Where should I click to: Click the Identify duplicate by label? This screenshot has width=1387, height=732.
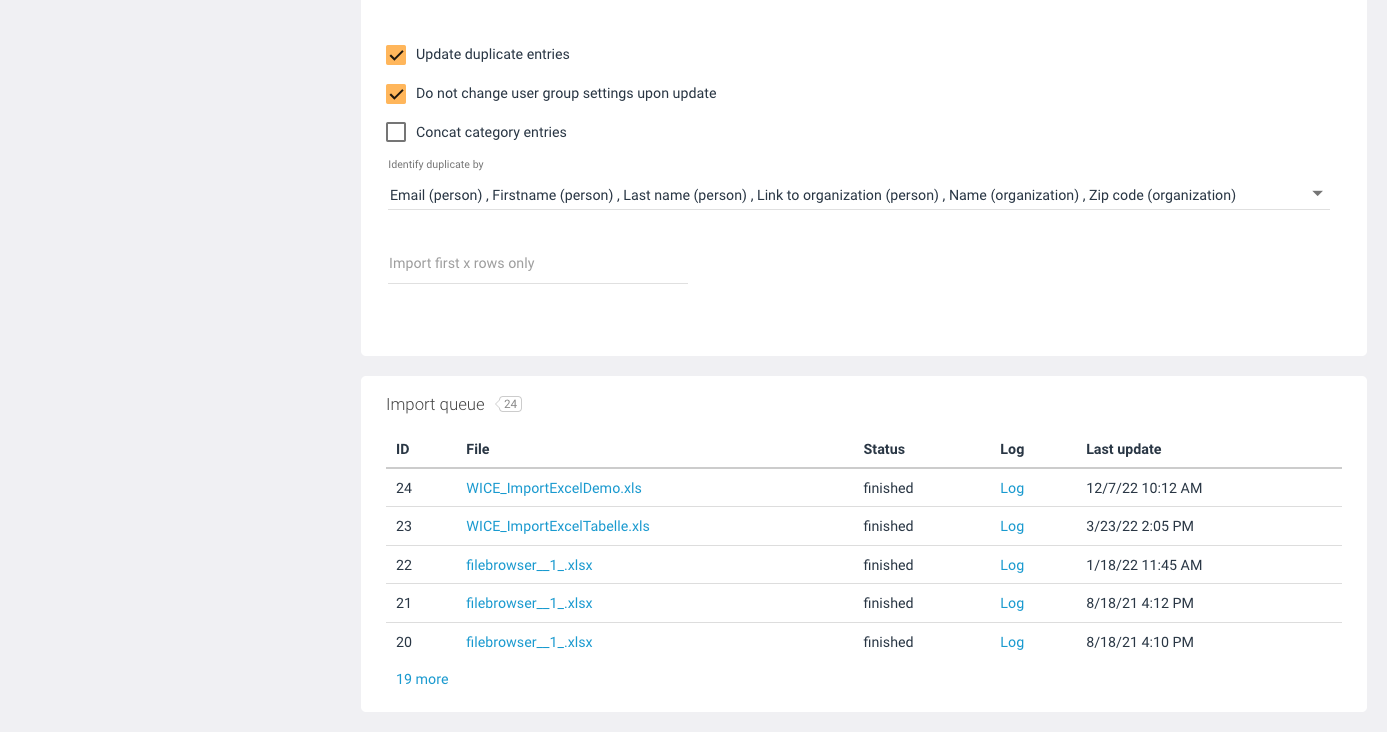[x=435, y=164]
